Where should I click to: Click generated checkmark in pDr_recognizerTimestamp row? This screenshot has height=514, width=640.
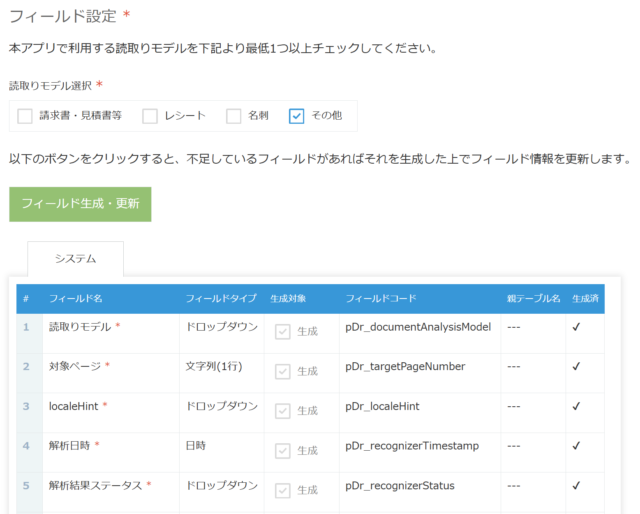click(x=576, y=446)
